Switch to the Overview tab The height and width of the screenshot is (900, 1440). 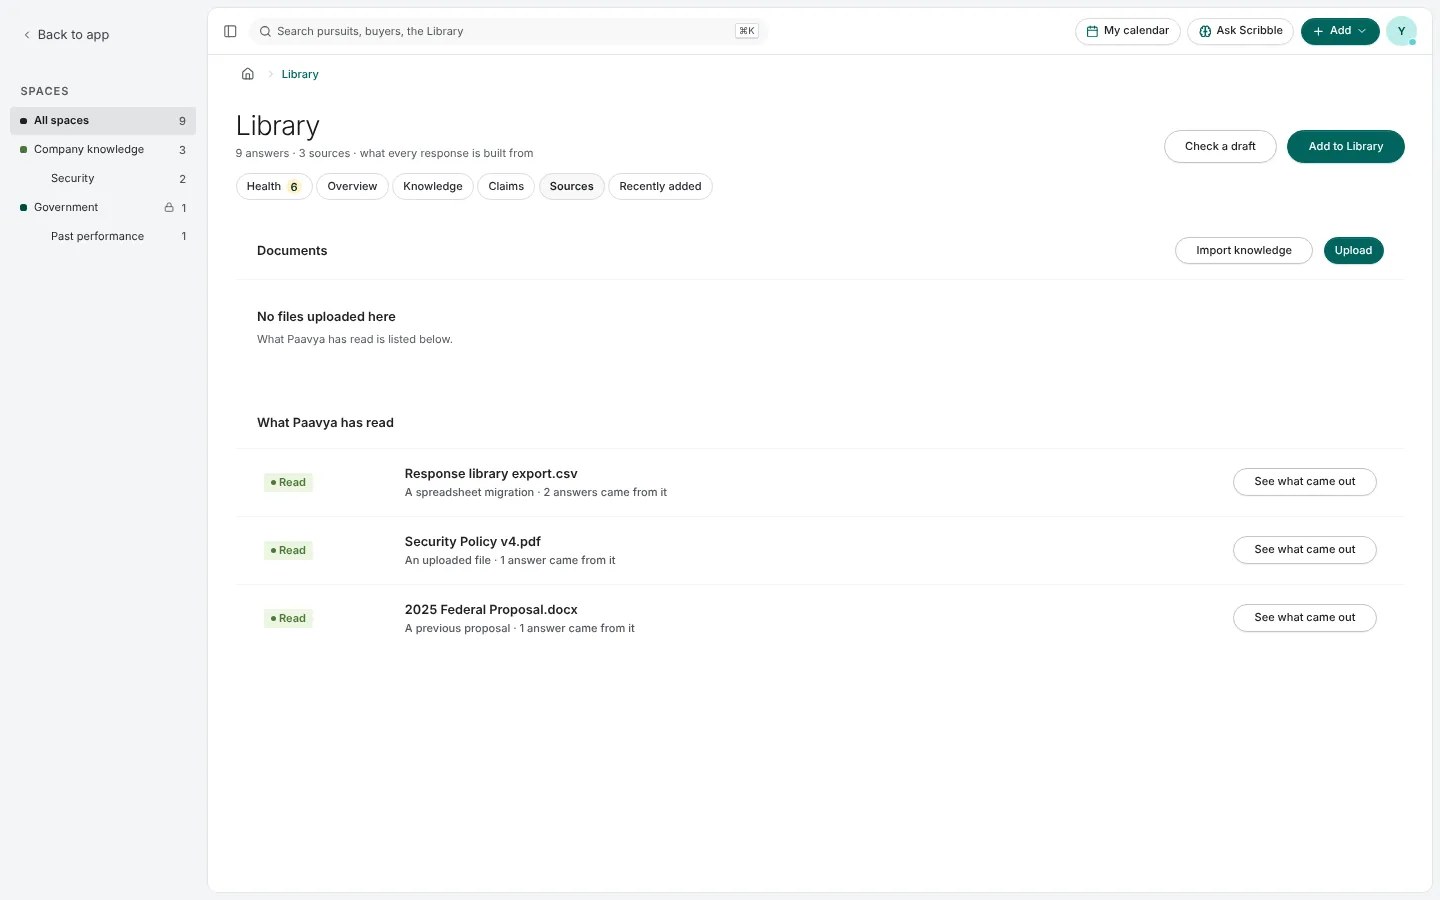pos(352,187)
